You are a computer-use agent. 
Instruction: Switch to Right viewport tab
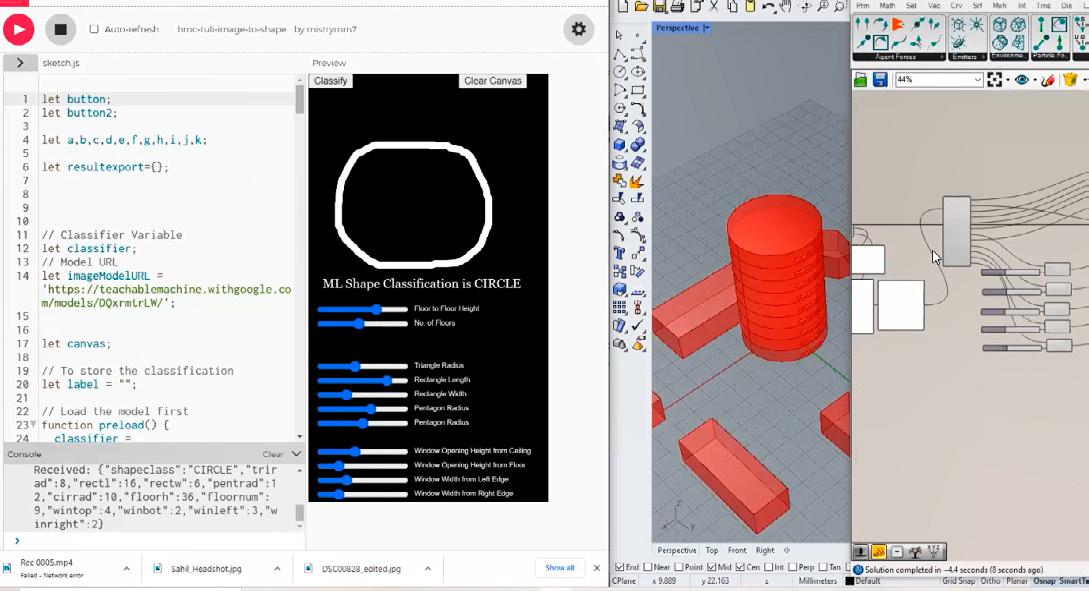click(x=765, y=550)
